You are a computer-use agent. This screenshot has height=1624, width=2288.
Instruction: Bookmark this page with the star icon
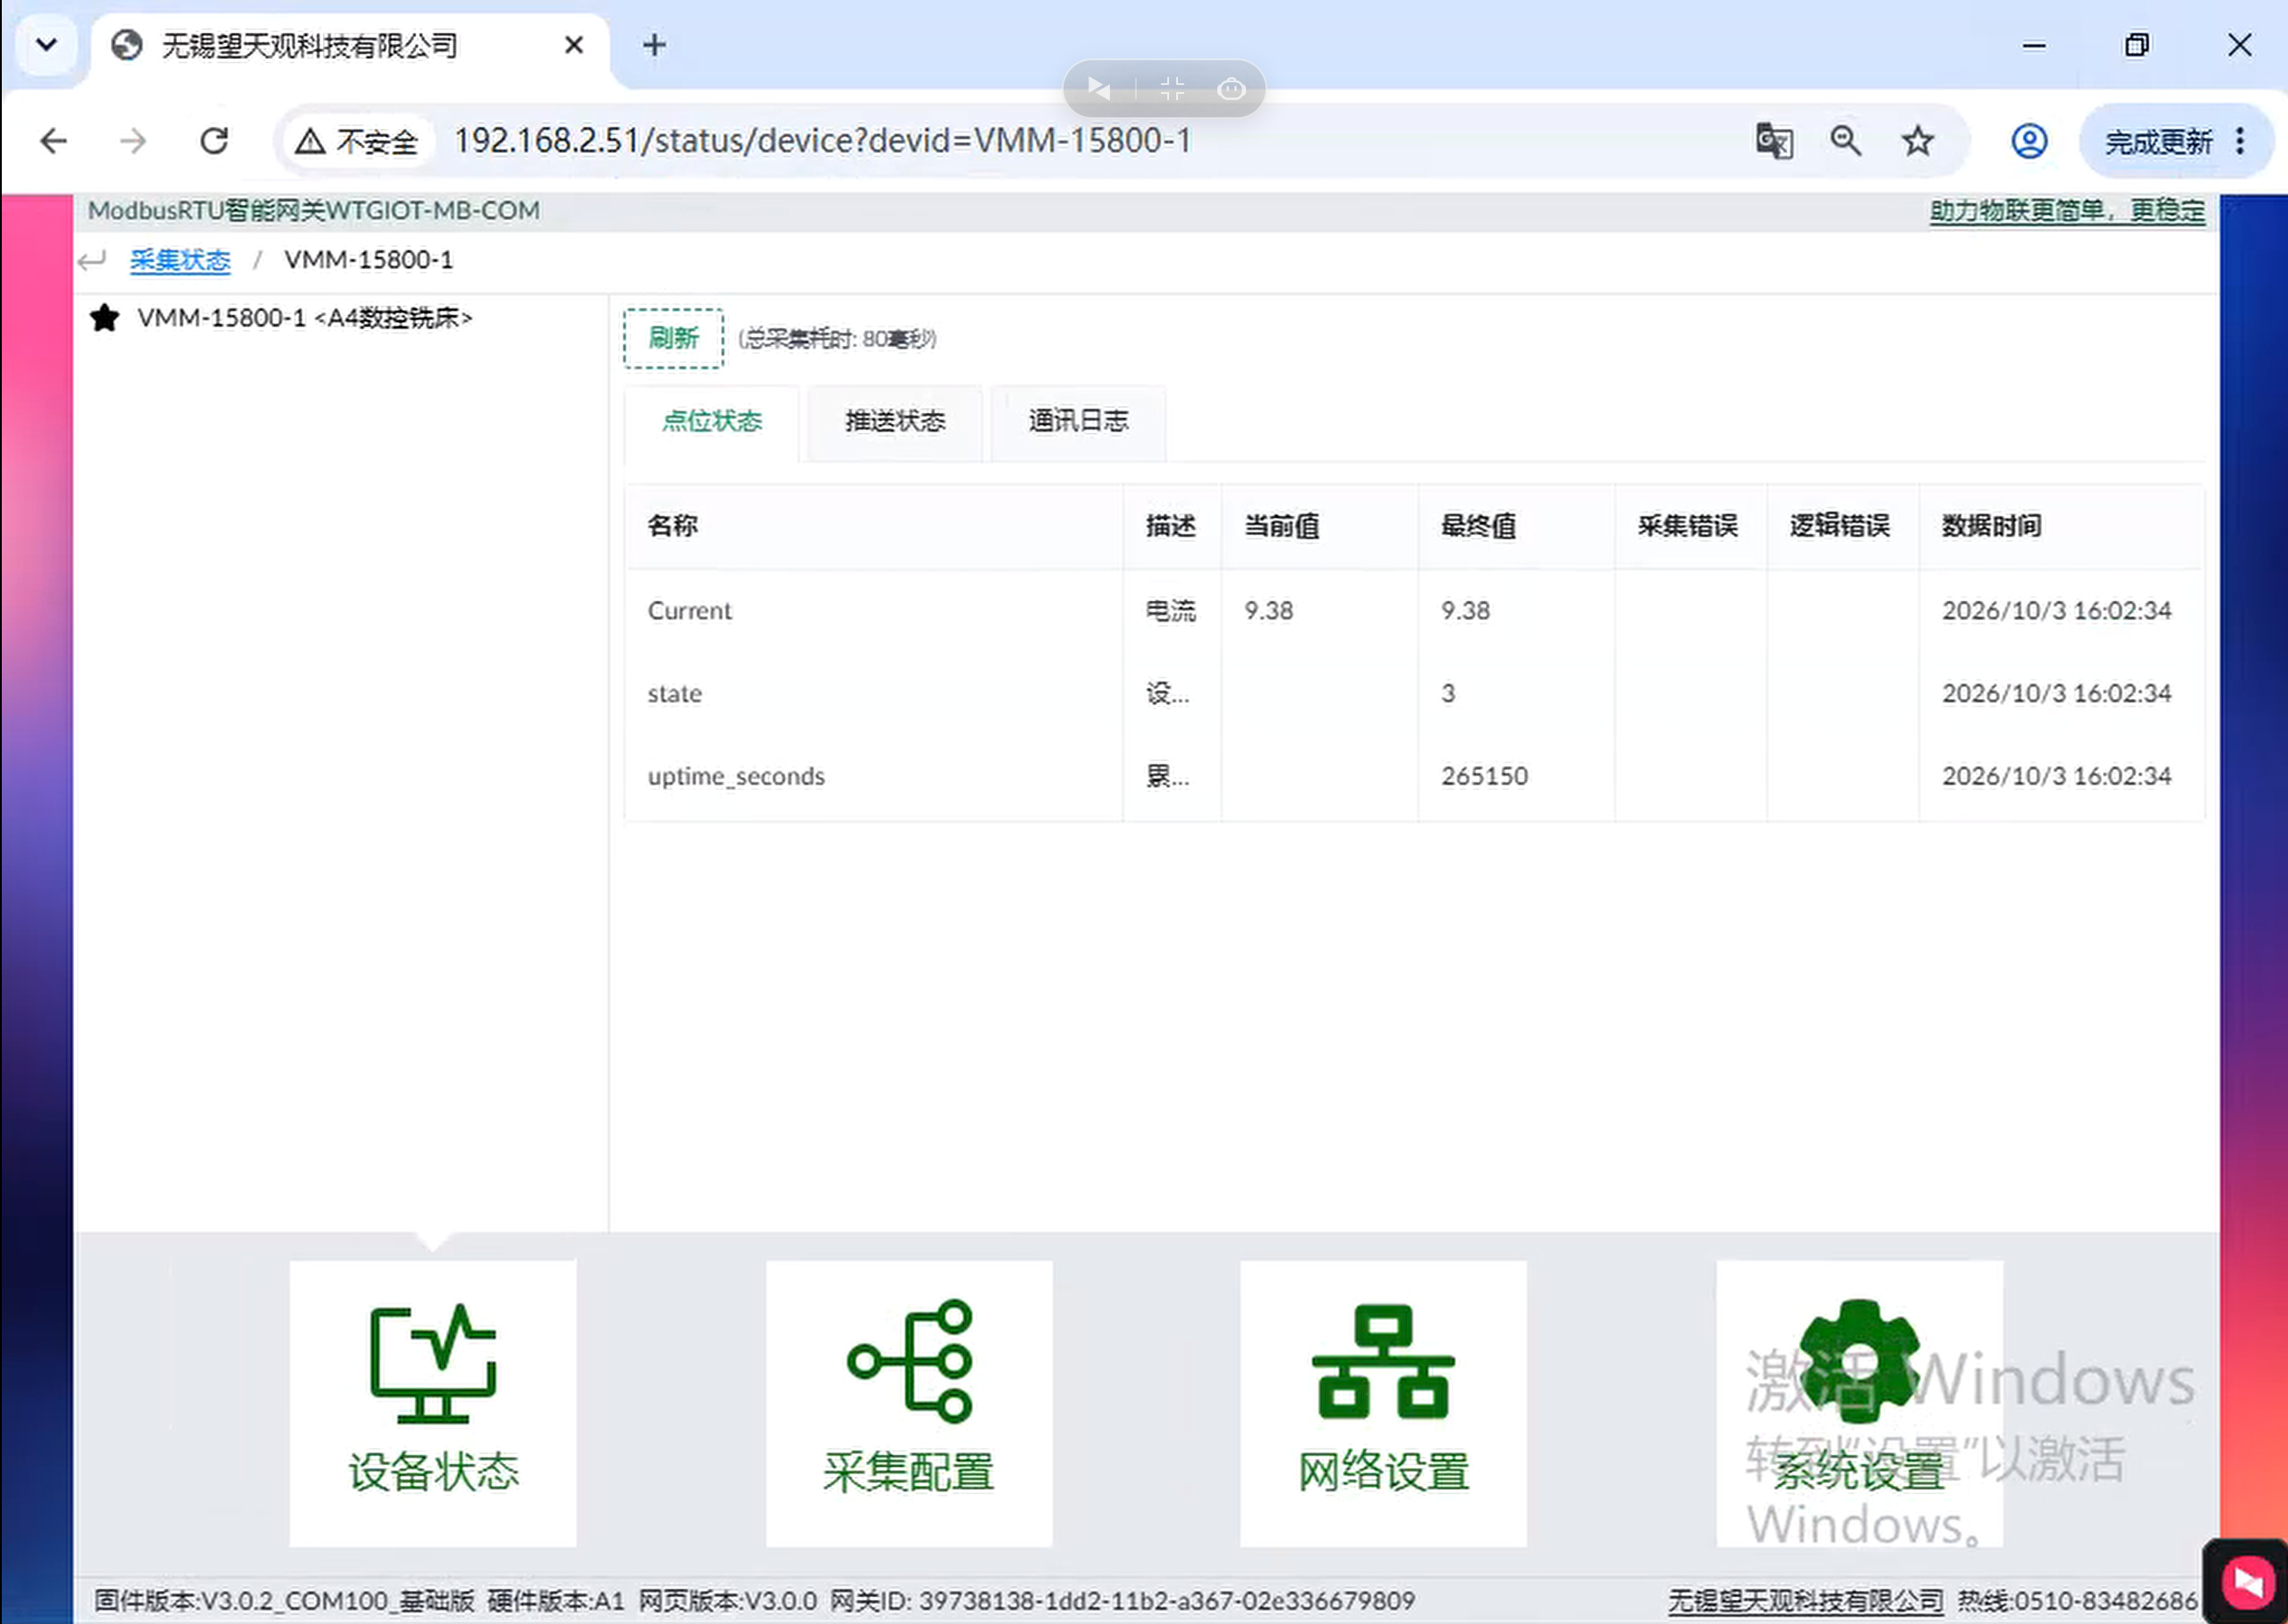[1917, 141]
